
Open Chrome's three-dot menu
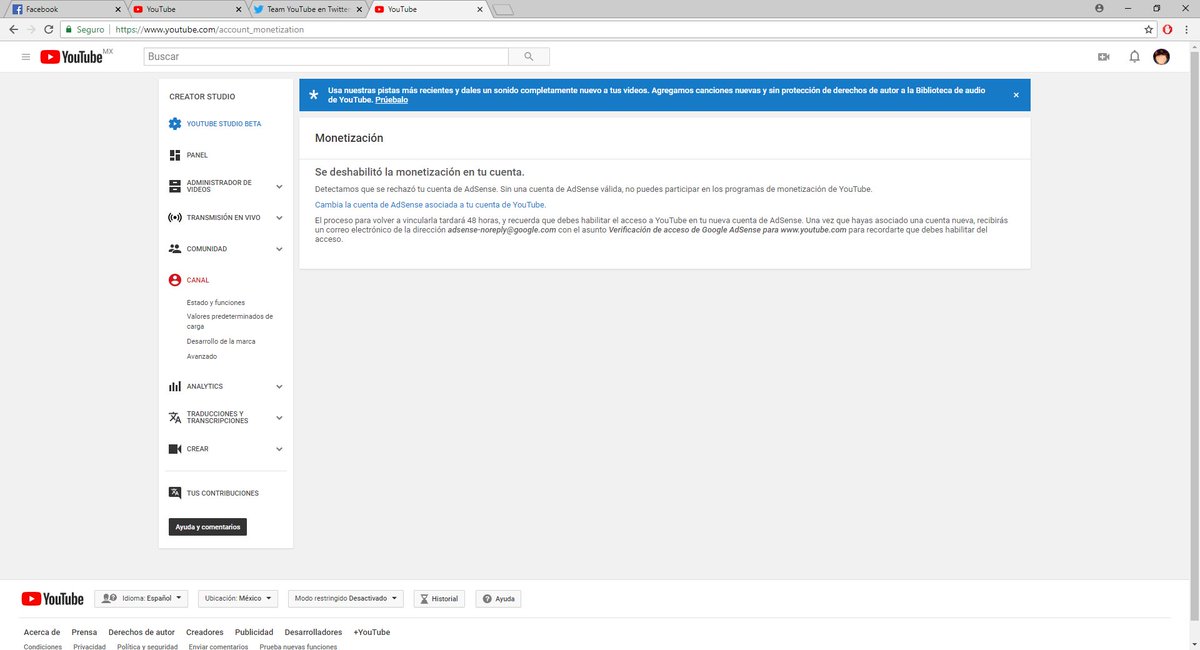[1188, 30]
